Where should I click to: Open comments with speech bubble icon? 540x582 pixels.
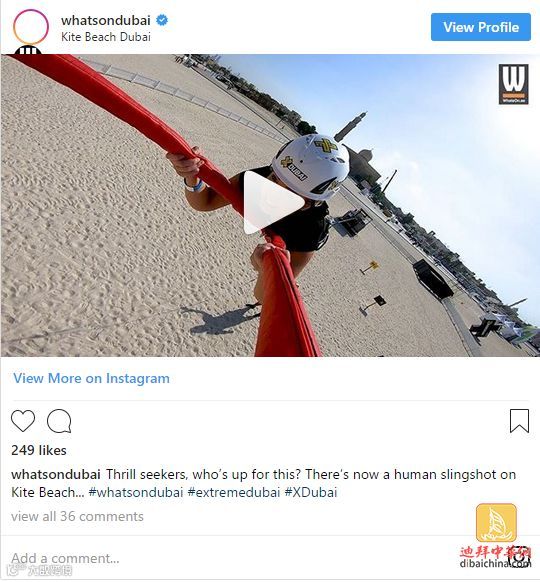click(x=59, y=421)
